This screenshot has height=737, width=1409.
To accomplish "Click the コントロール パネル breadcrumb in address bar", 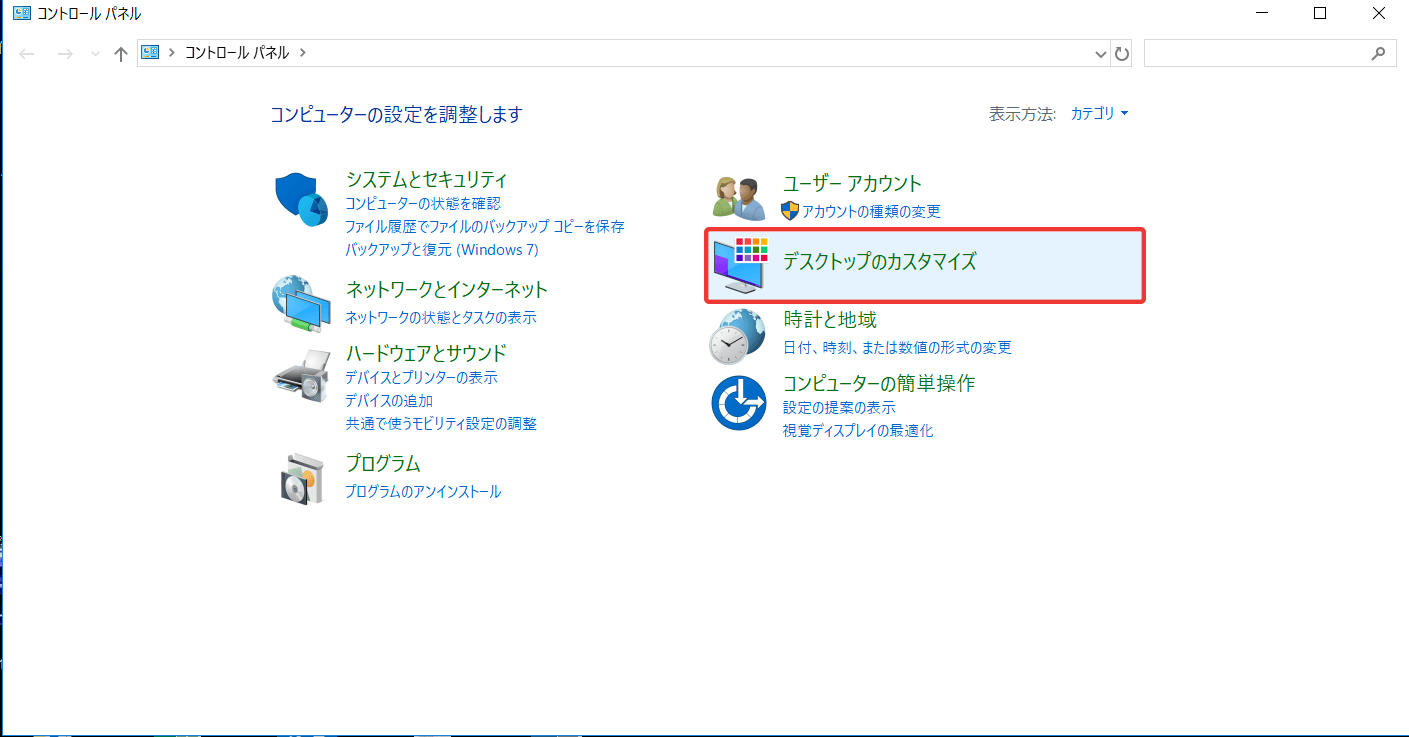I will click(237, 53).
